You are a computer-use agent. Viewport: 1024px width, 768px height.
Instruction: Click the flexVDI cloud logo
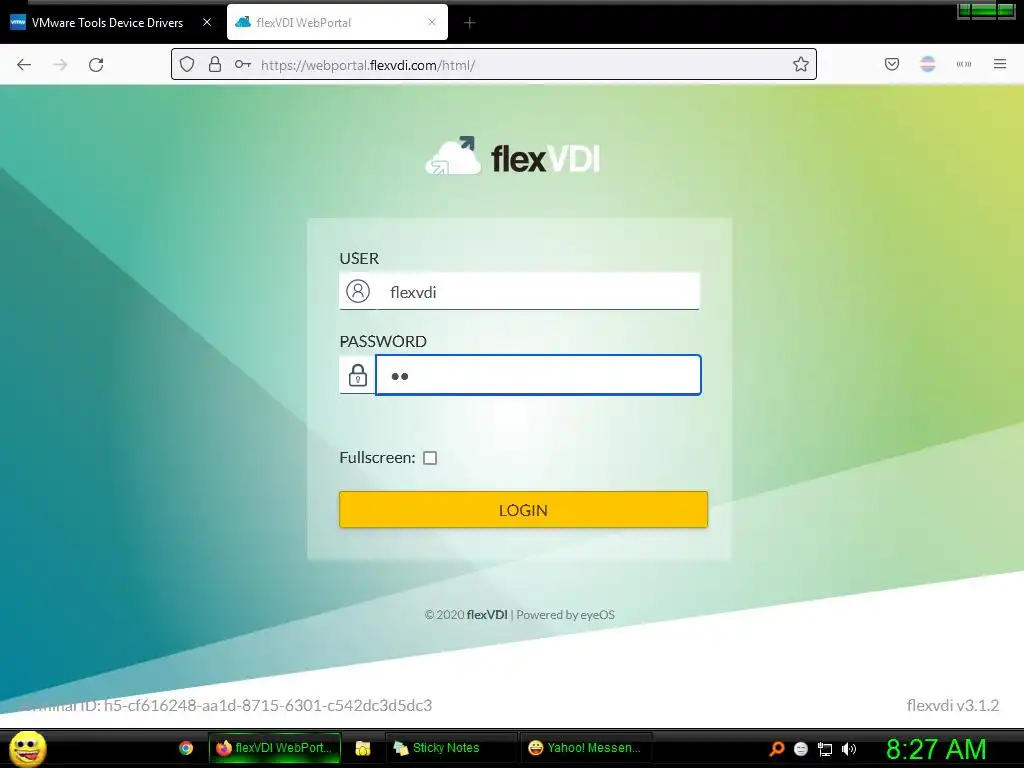click(513, 157)
